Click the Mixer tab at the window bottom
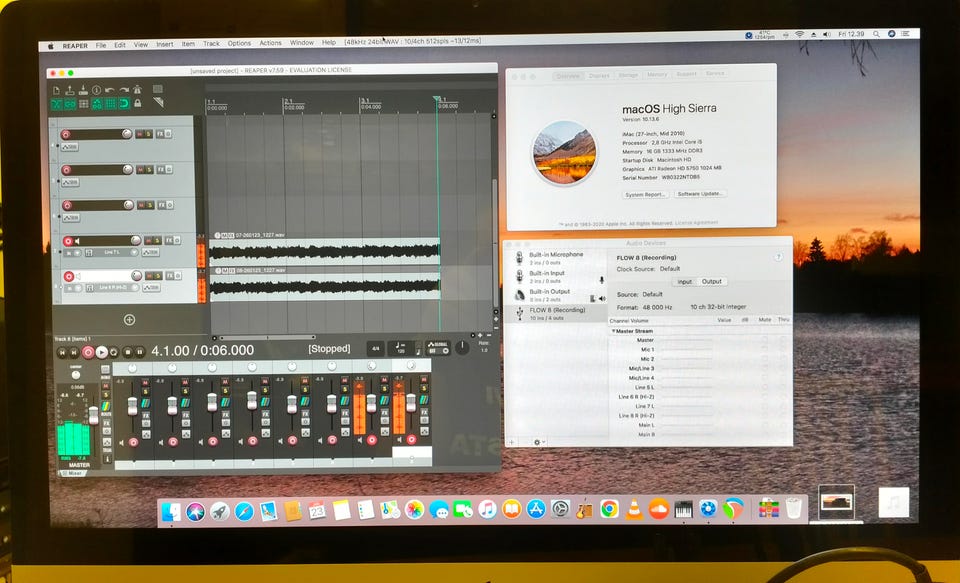 pos(72,473)
